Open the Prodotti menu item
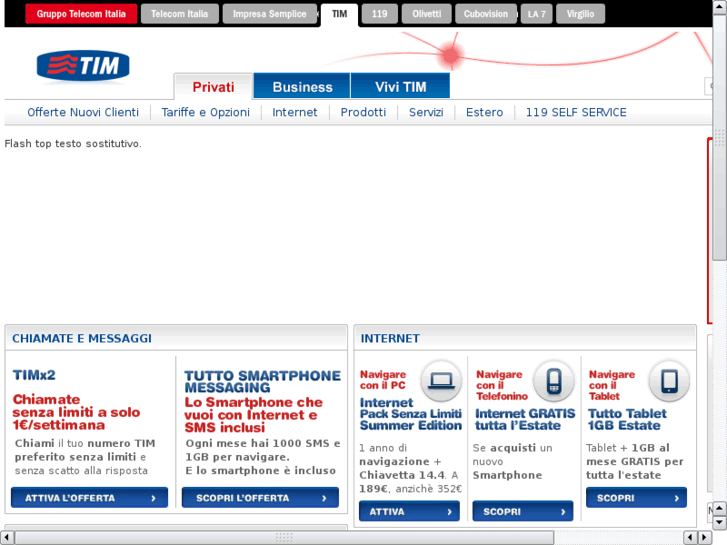Viewport: 727px width, 545px height. [x=363, y=112]
